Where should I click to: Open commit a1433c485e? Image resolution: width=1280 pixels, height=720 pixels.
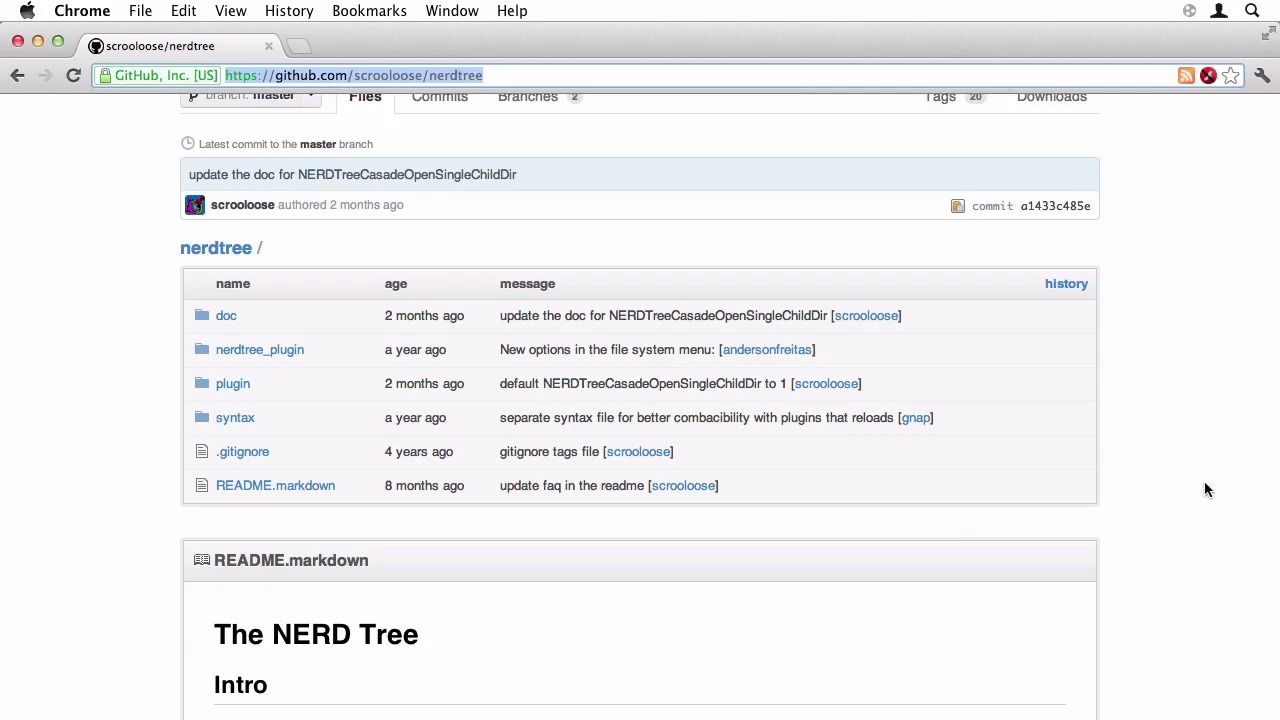tap(1055, 206)
